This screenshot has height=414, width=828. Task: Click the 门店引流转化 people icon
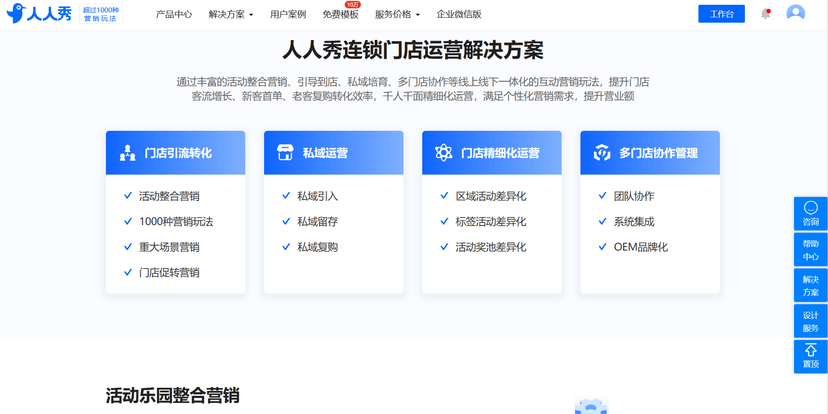coord(127,153)
